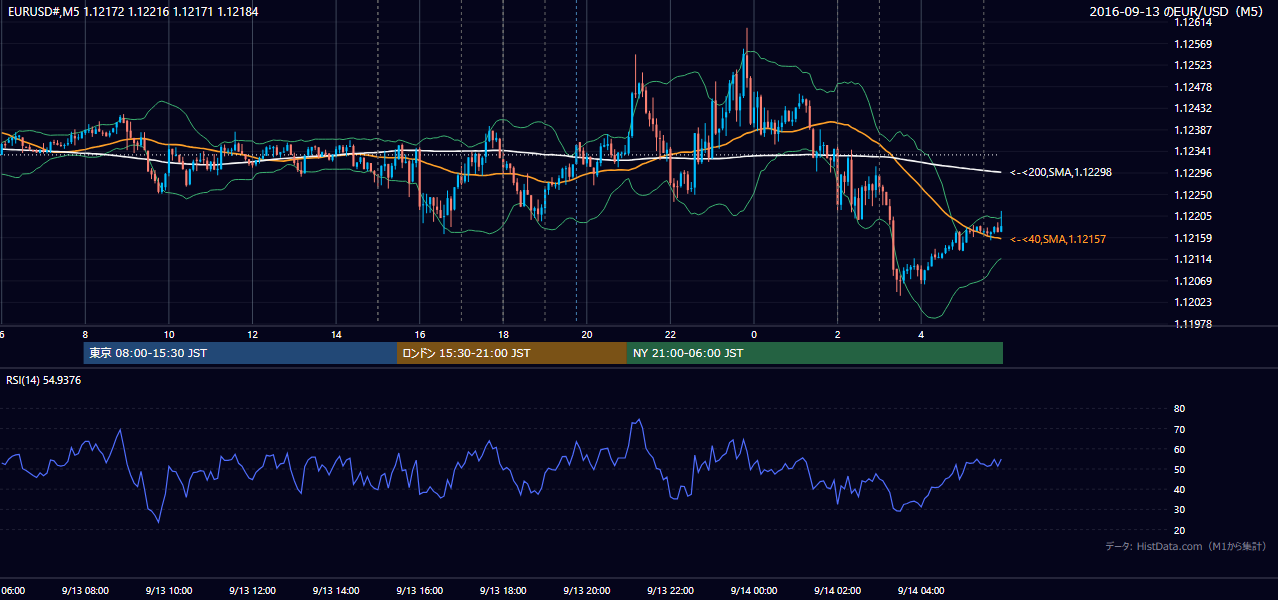This screenshot has height=600, width=1278.
Task: Click the 9/13 14:00 bottom date label
Action: click(x=336, y=591)
